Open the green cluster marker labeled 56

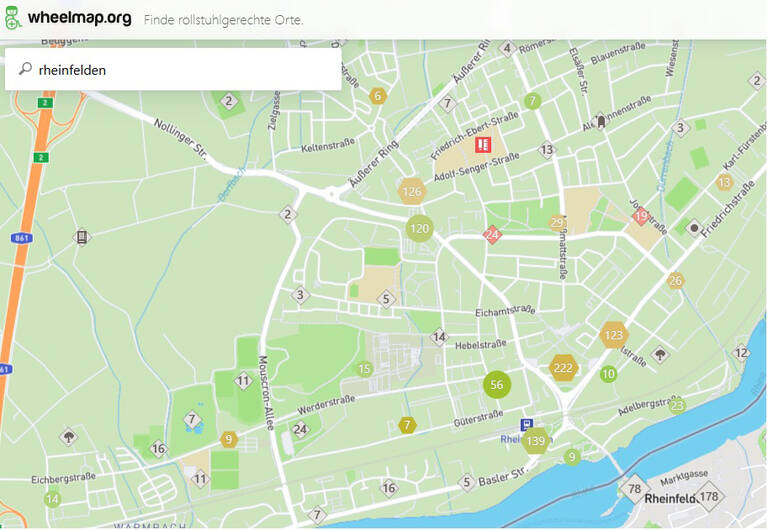[x=497, y=385]
